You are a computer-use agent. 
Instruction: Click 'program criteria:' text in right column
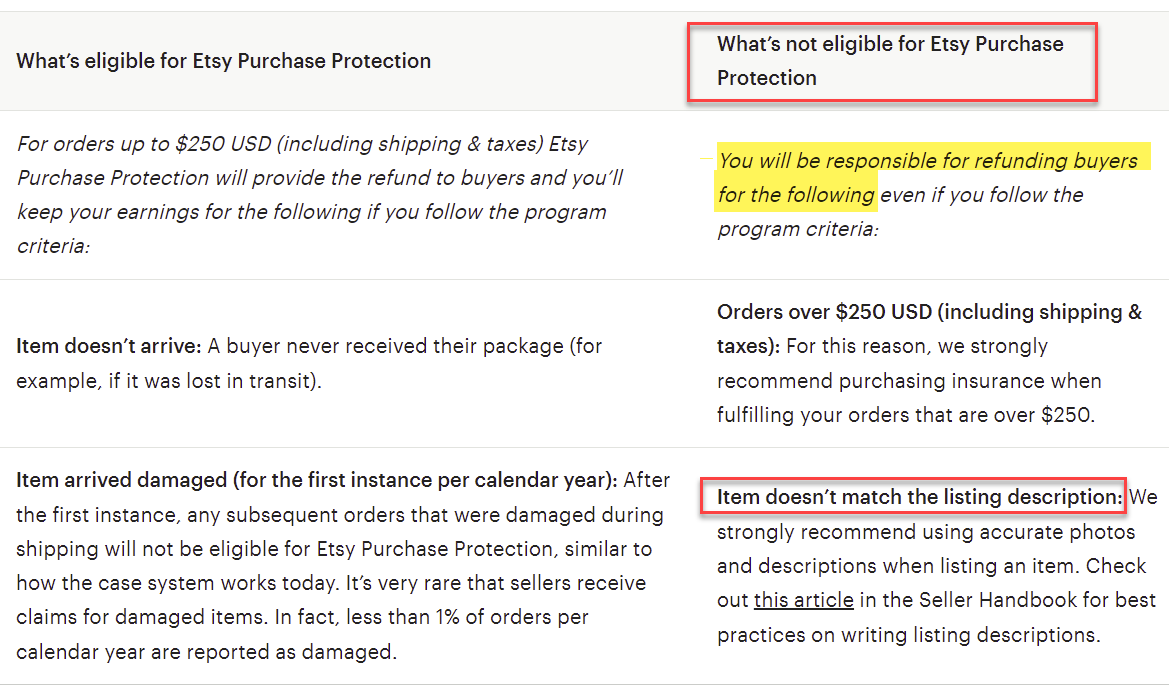(x=798, y=229)
